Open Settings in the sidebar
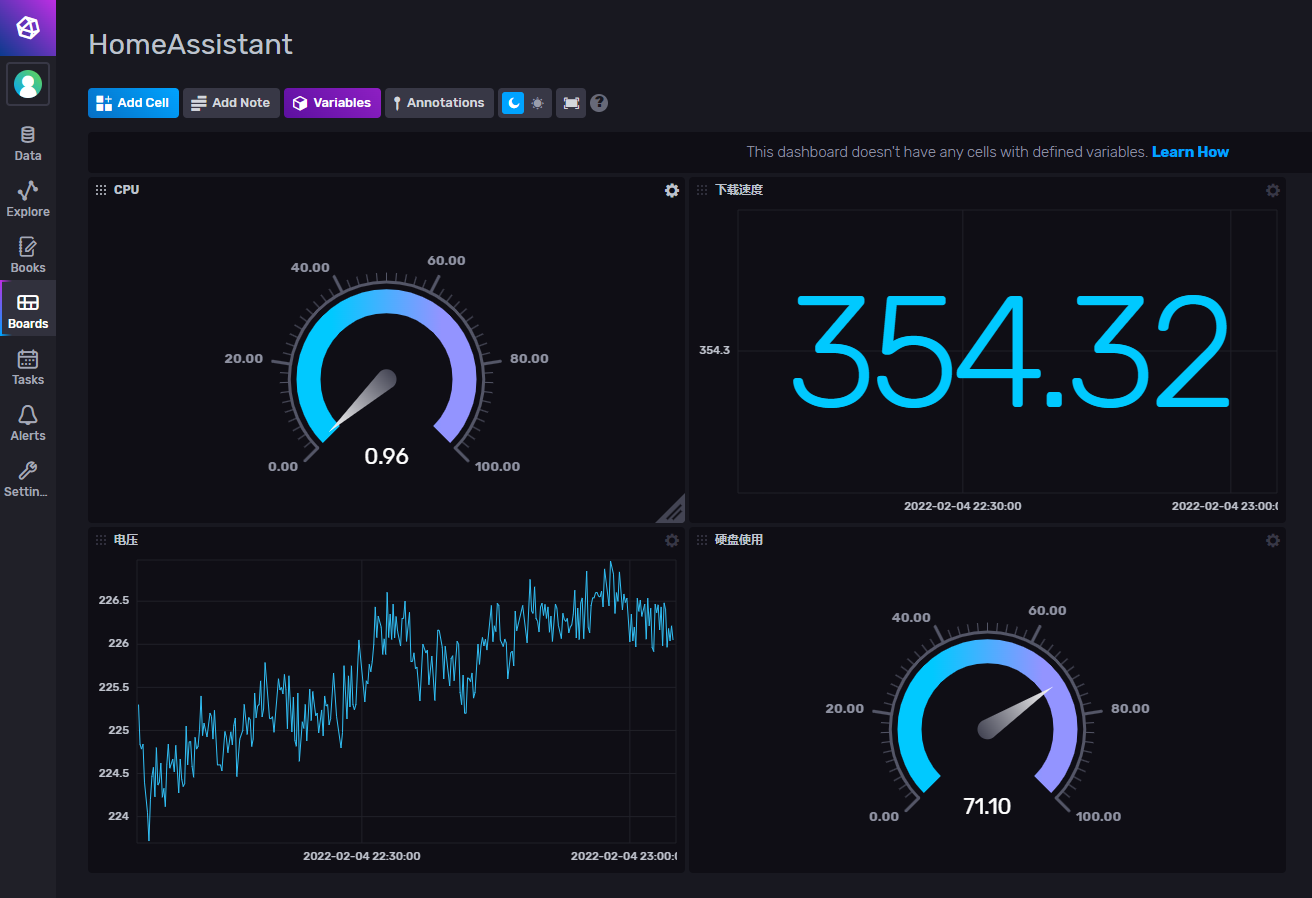Image resolution: width=1312 pixels, height=898 pixels. (28, 480)
